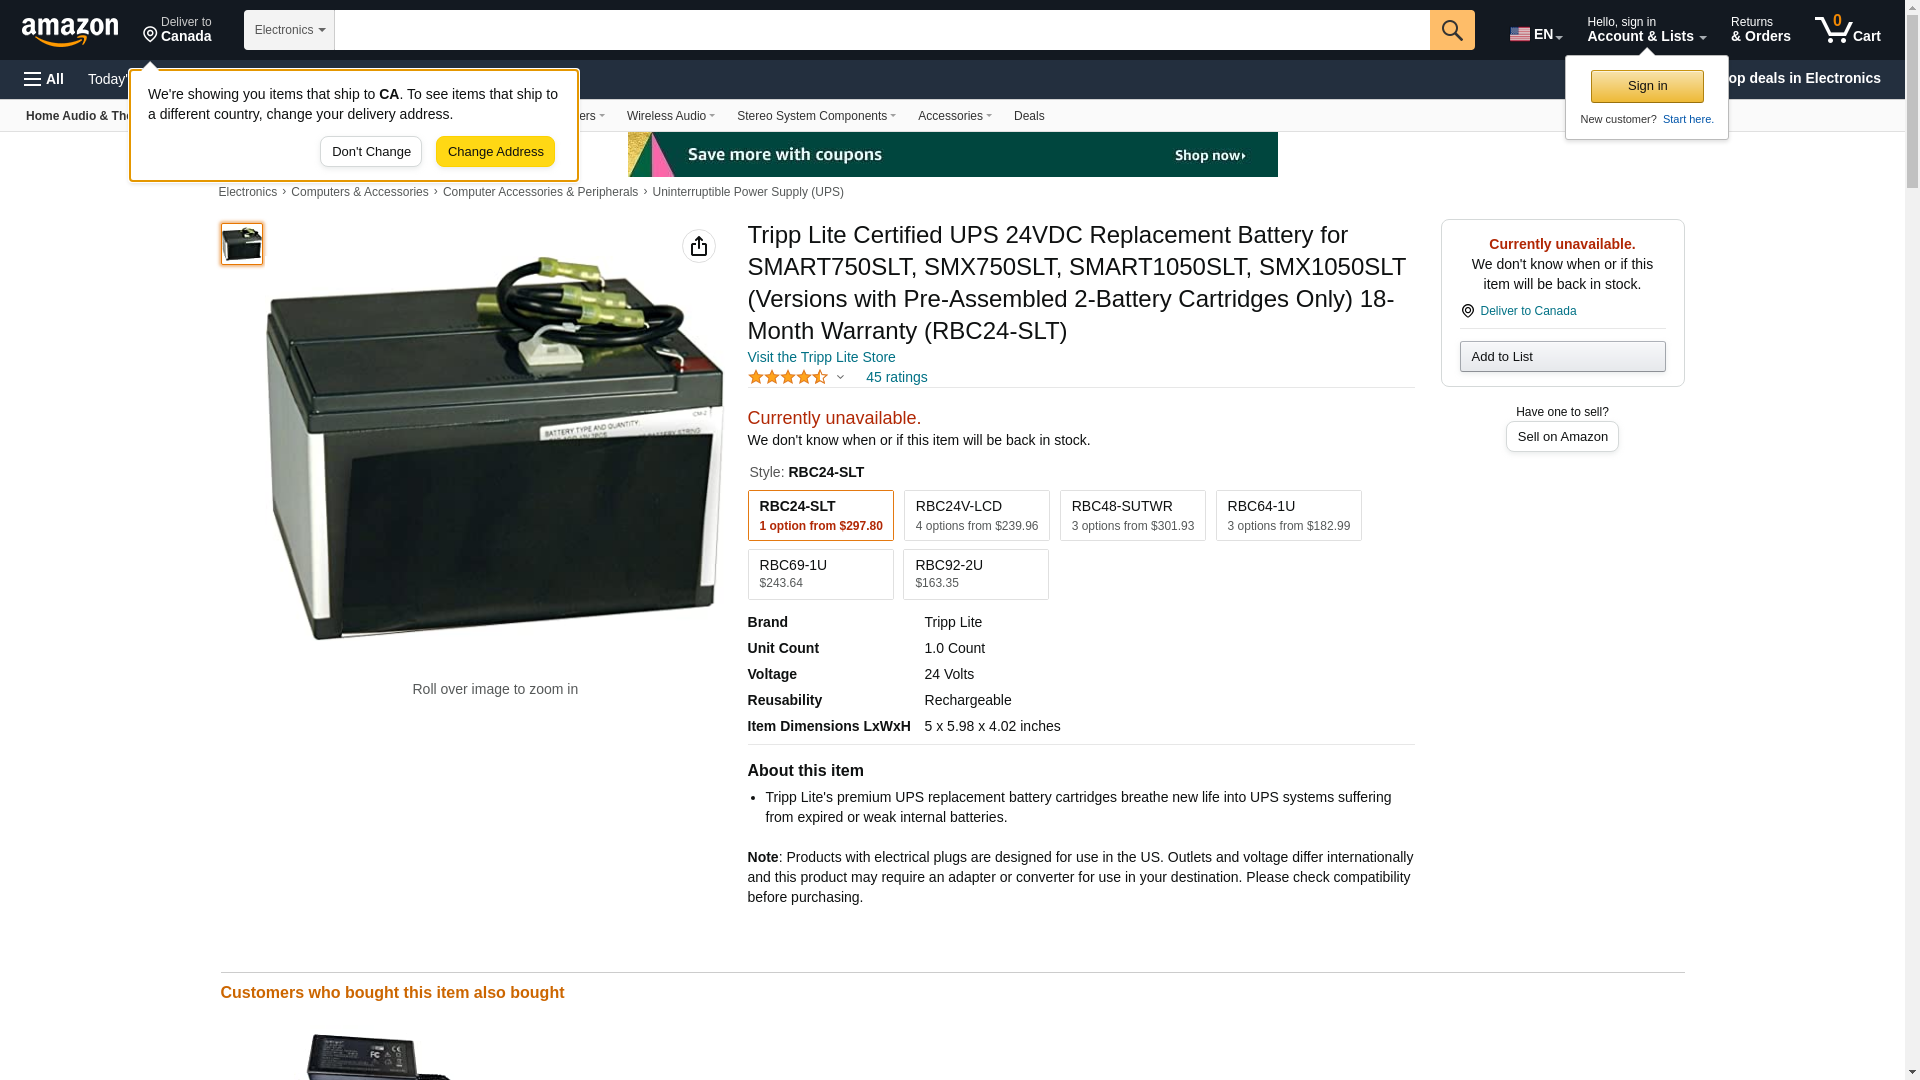Expand the Add to List dropdown
Screen dimensions: 1920x1080
point(1562,357)
